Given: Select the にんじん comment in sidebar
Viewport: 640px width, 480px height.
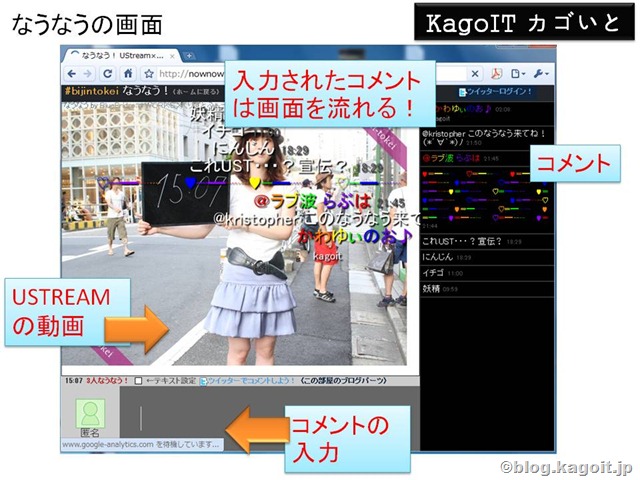Looking at the screenshot, I should click(487, 257).
